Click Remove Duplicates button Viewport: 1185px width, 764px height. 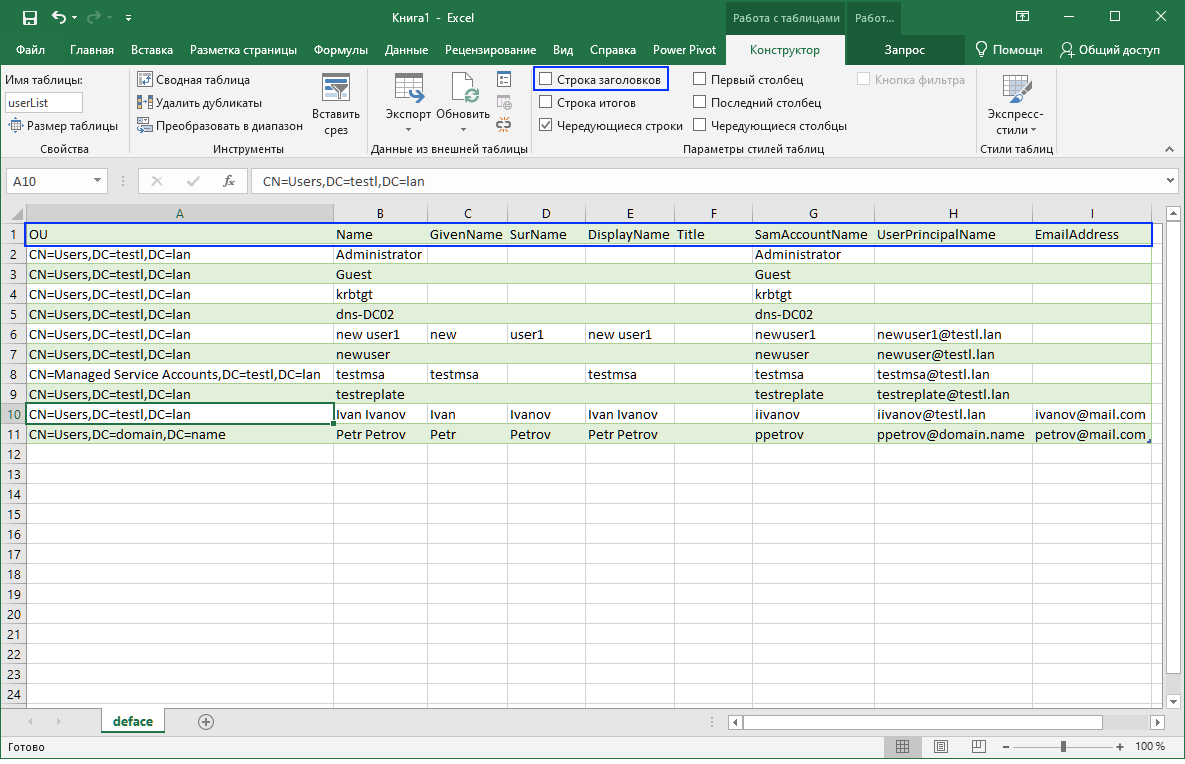(x=199, y=102)
